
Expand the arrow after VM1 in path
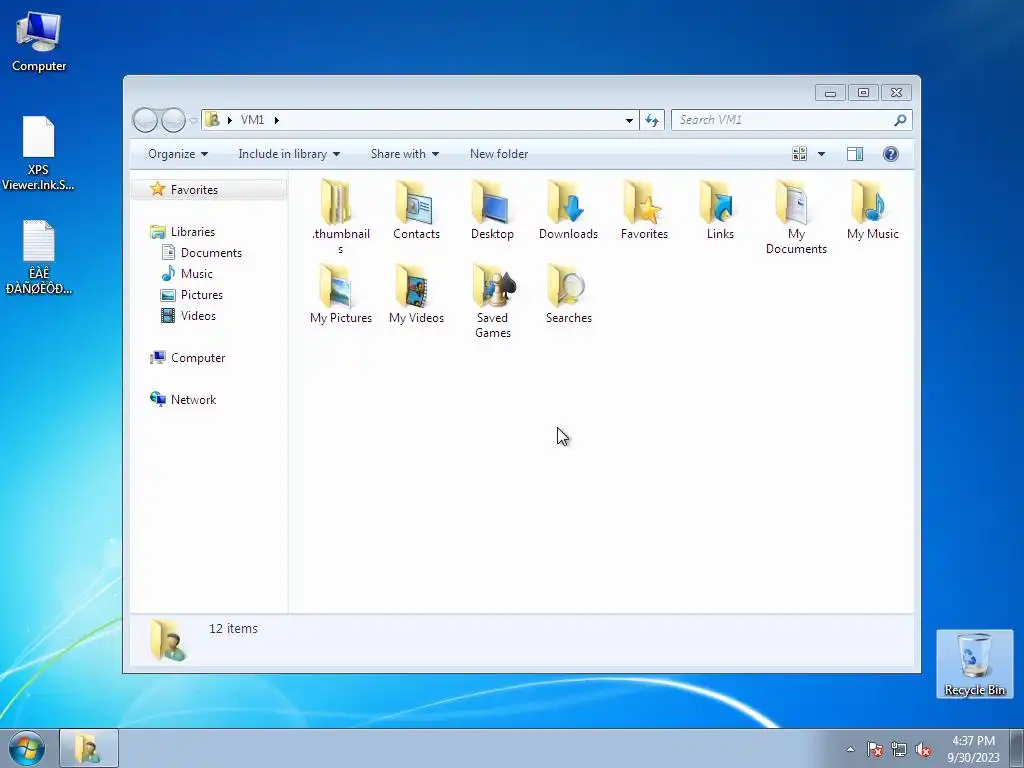[277, 120]
